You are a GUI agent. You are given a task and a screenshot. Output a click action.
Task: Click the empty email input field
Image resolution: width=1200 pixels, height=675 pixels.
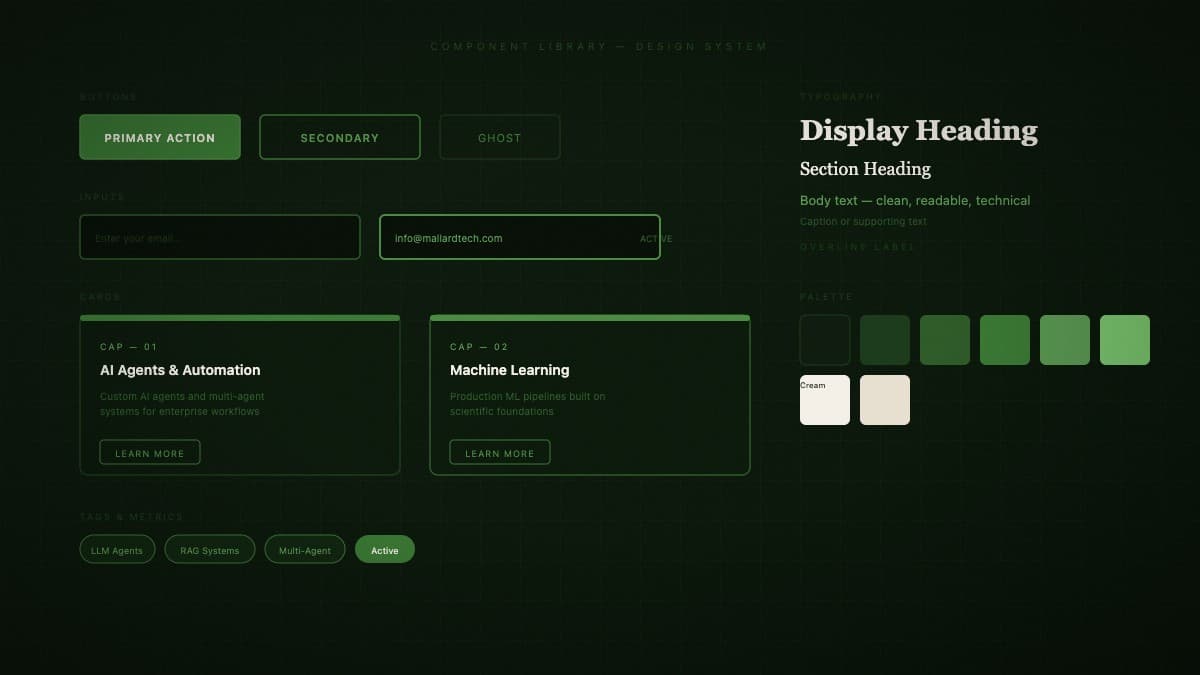tap(219, 237)
